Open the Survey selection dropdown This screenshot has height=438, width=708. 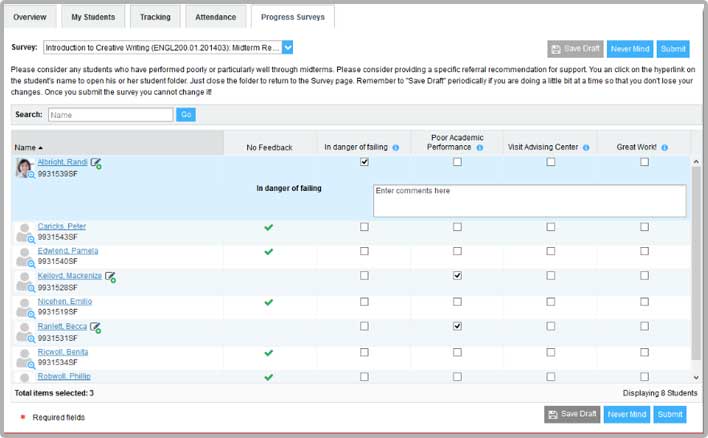(x=287, y=47)
